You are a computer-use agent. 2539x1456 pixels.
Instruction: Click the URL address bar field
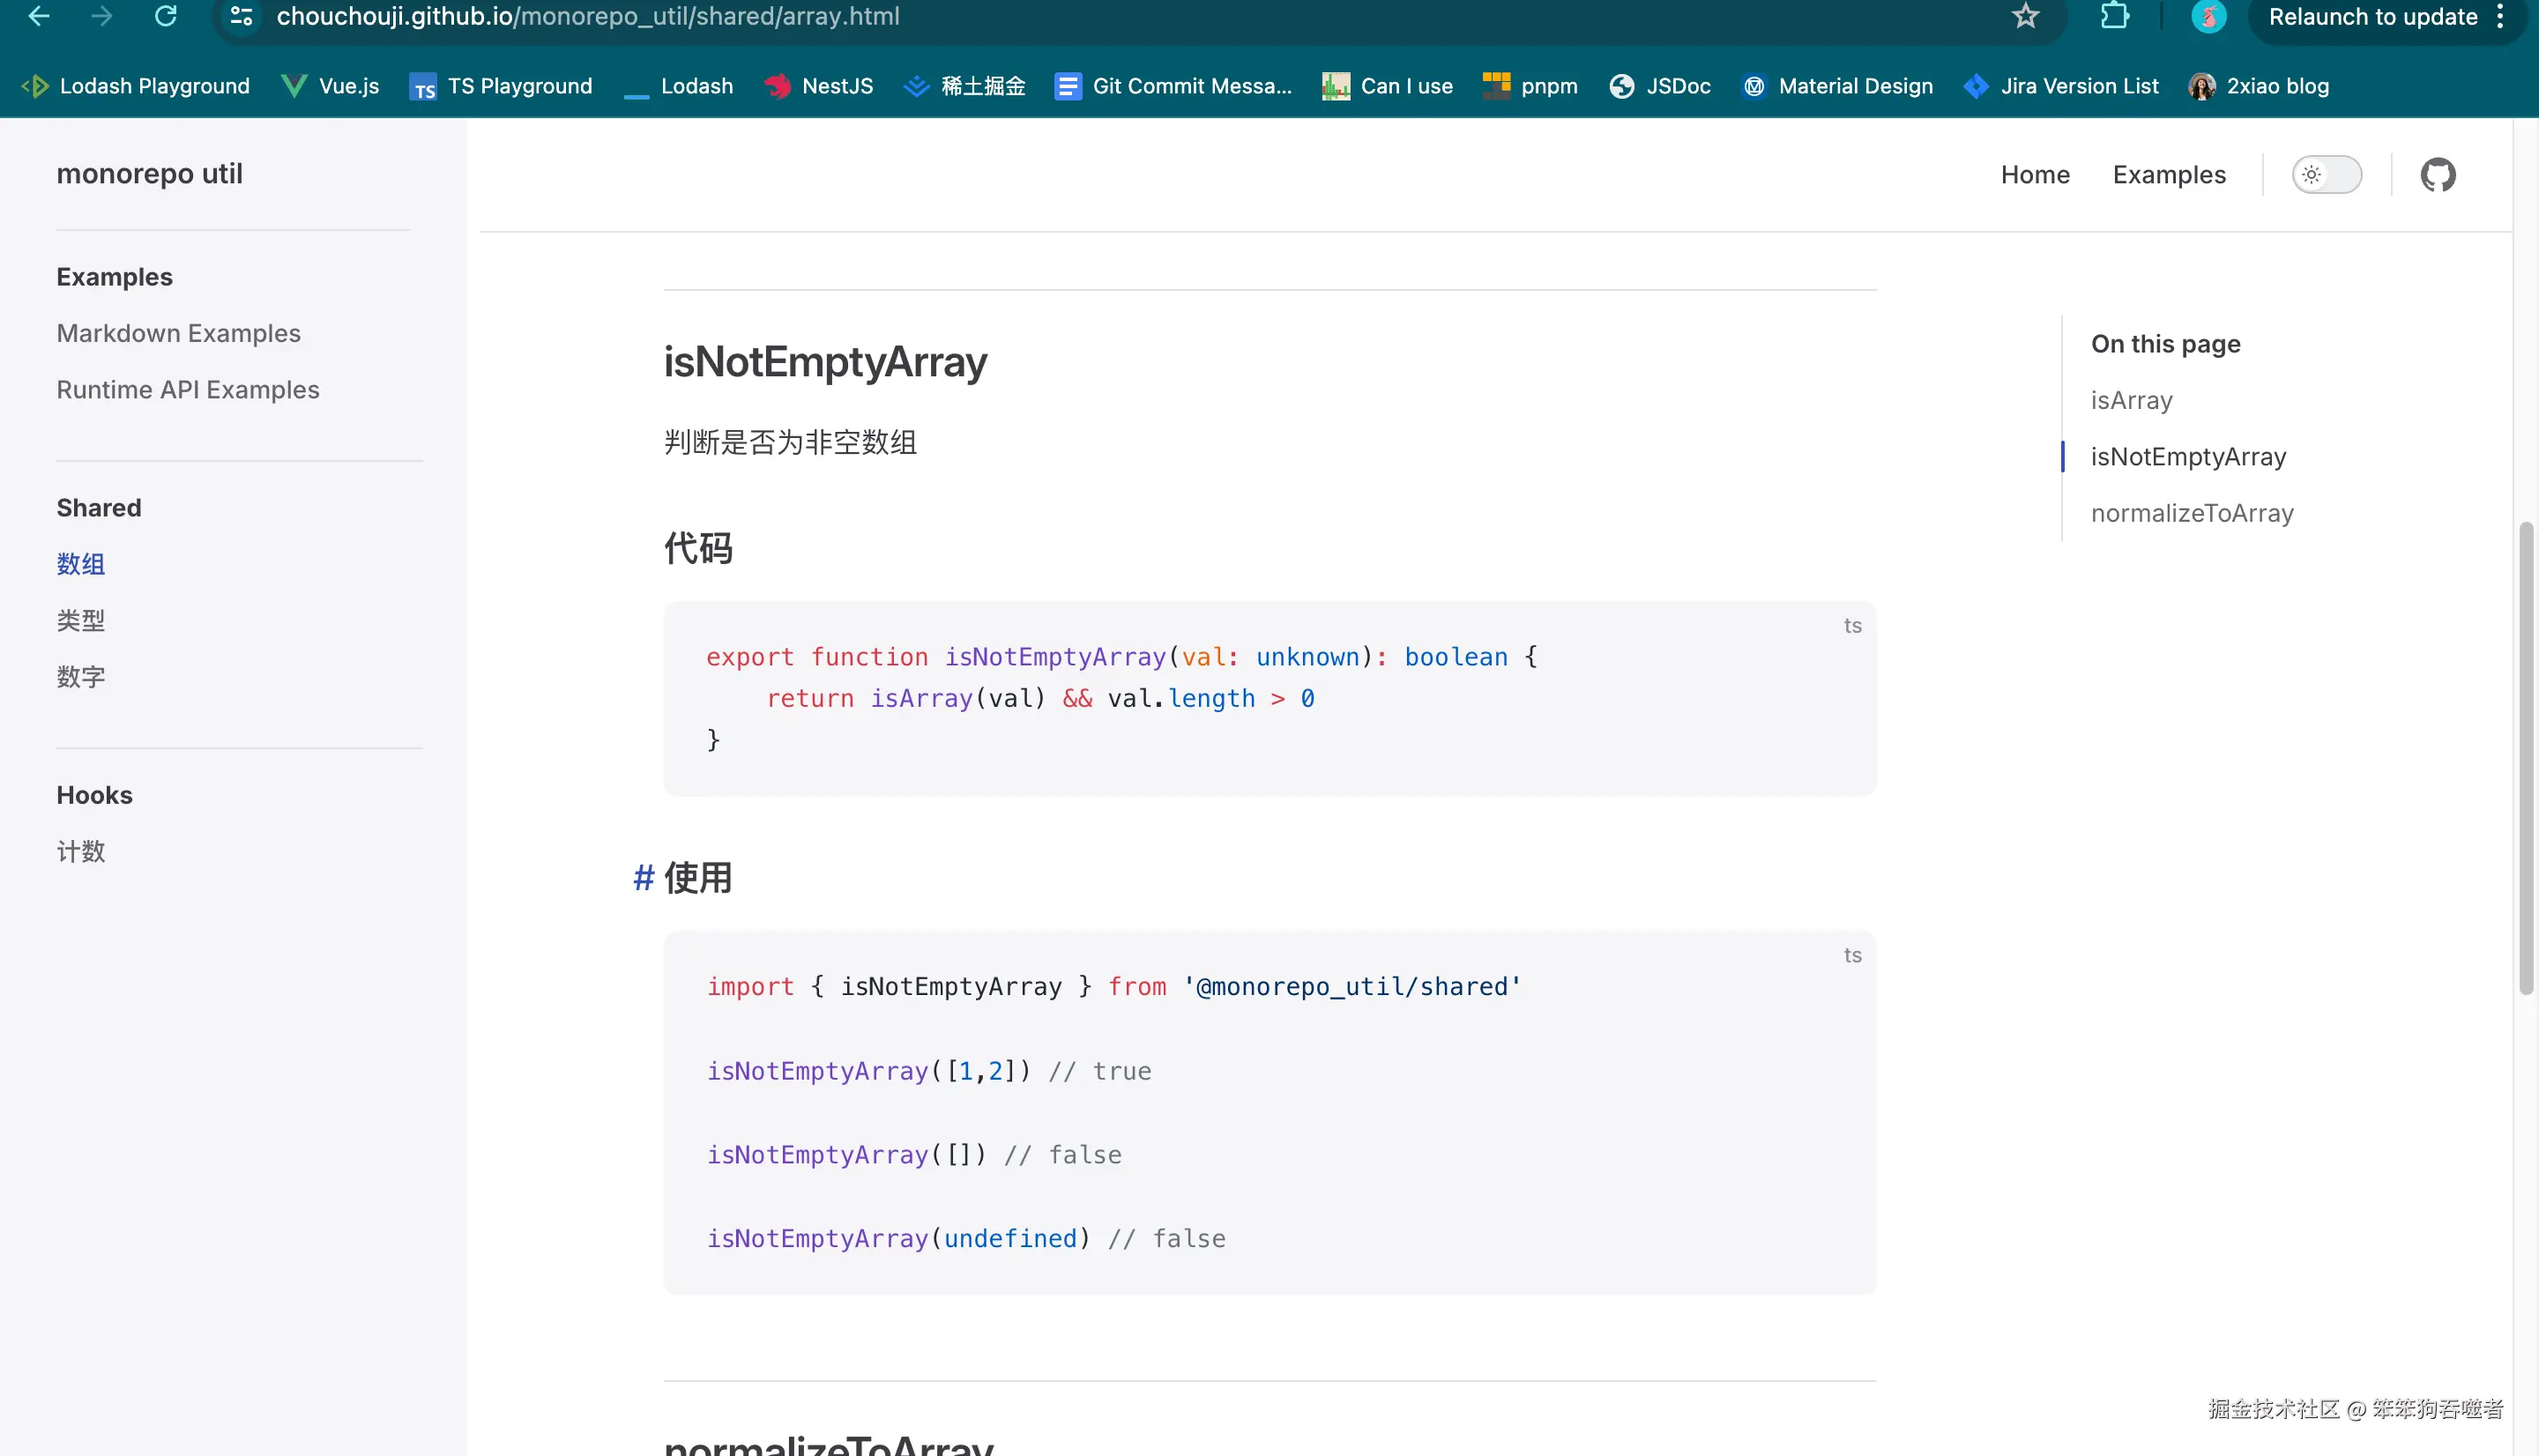(1100, 16)
